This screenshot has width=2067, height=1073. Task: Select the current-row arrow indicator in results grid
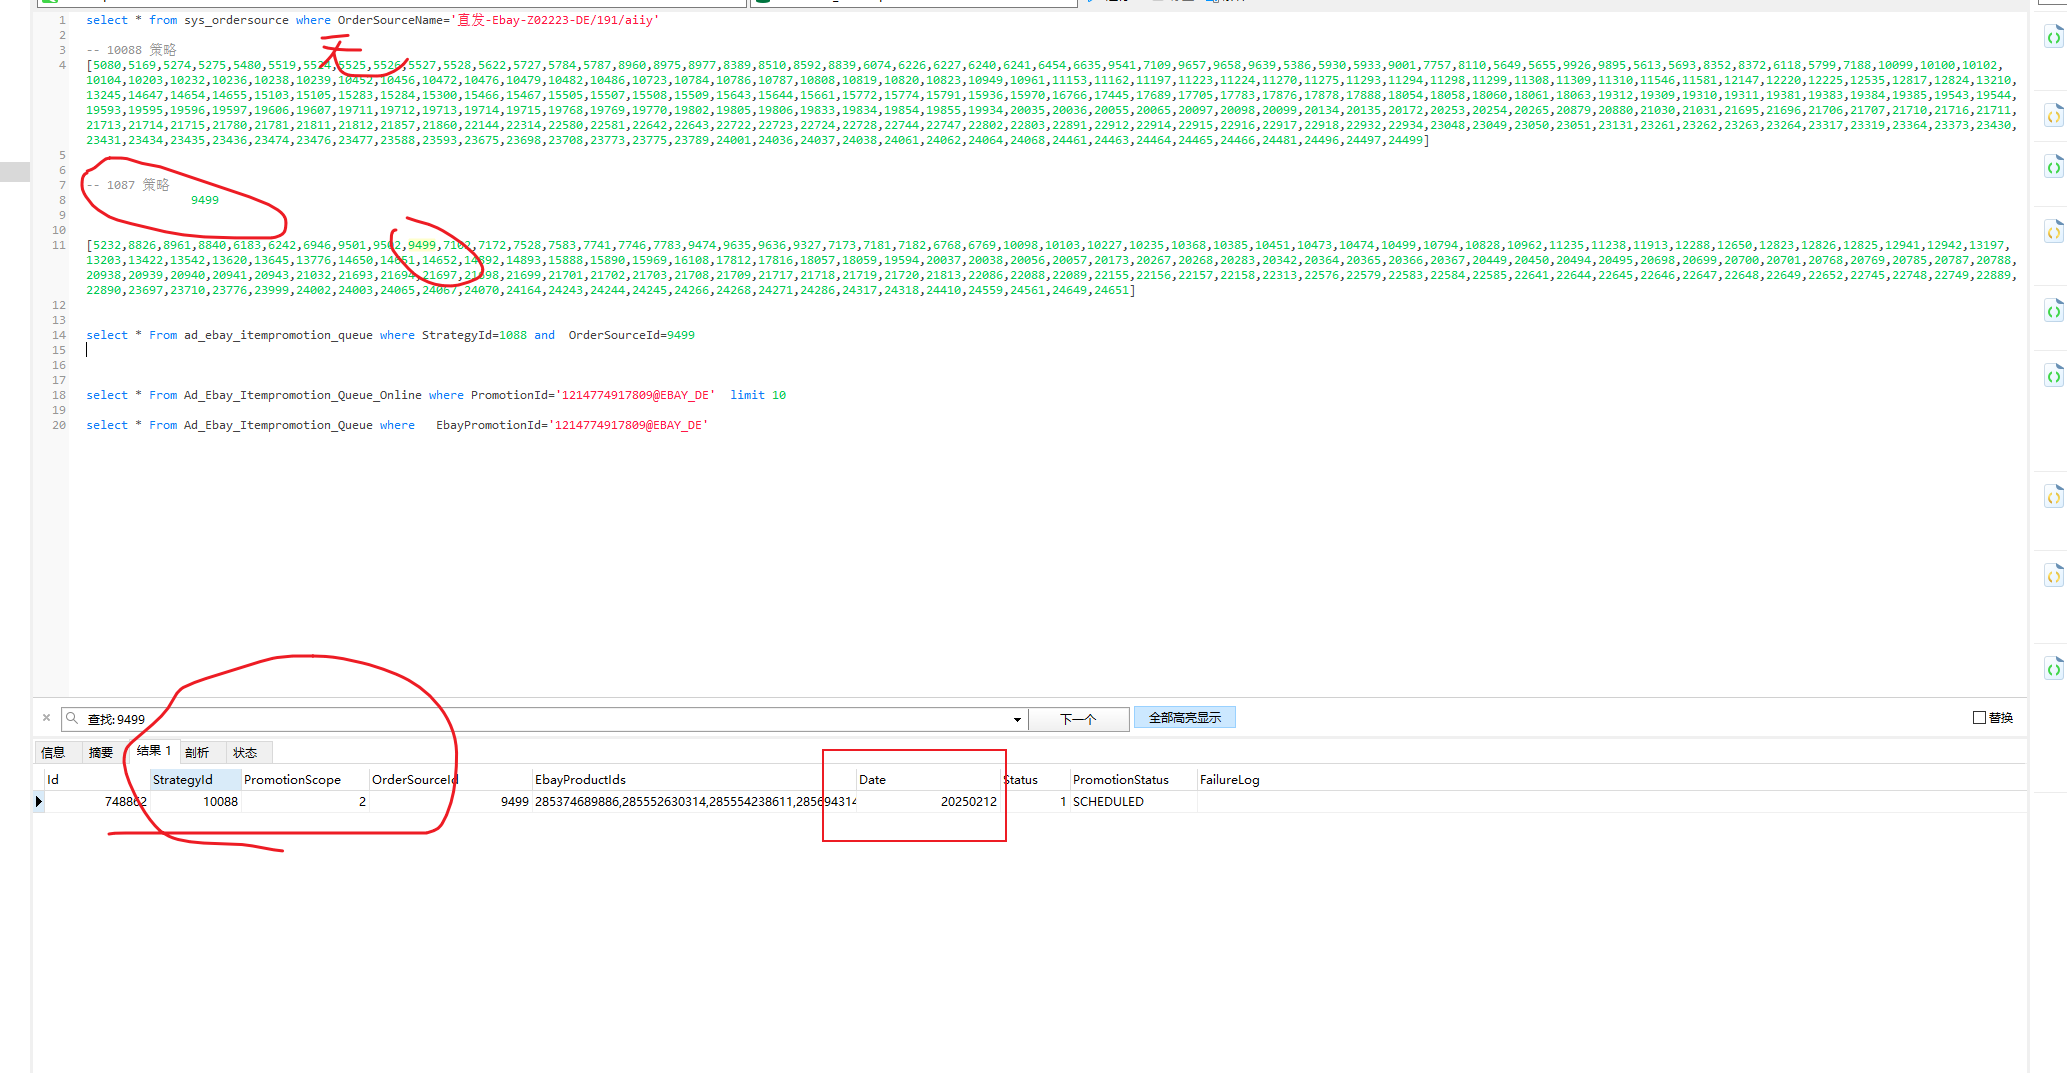click(39, 802)
